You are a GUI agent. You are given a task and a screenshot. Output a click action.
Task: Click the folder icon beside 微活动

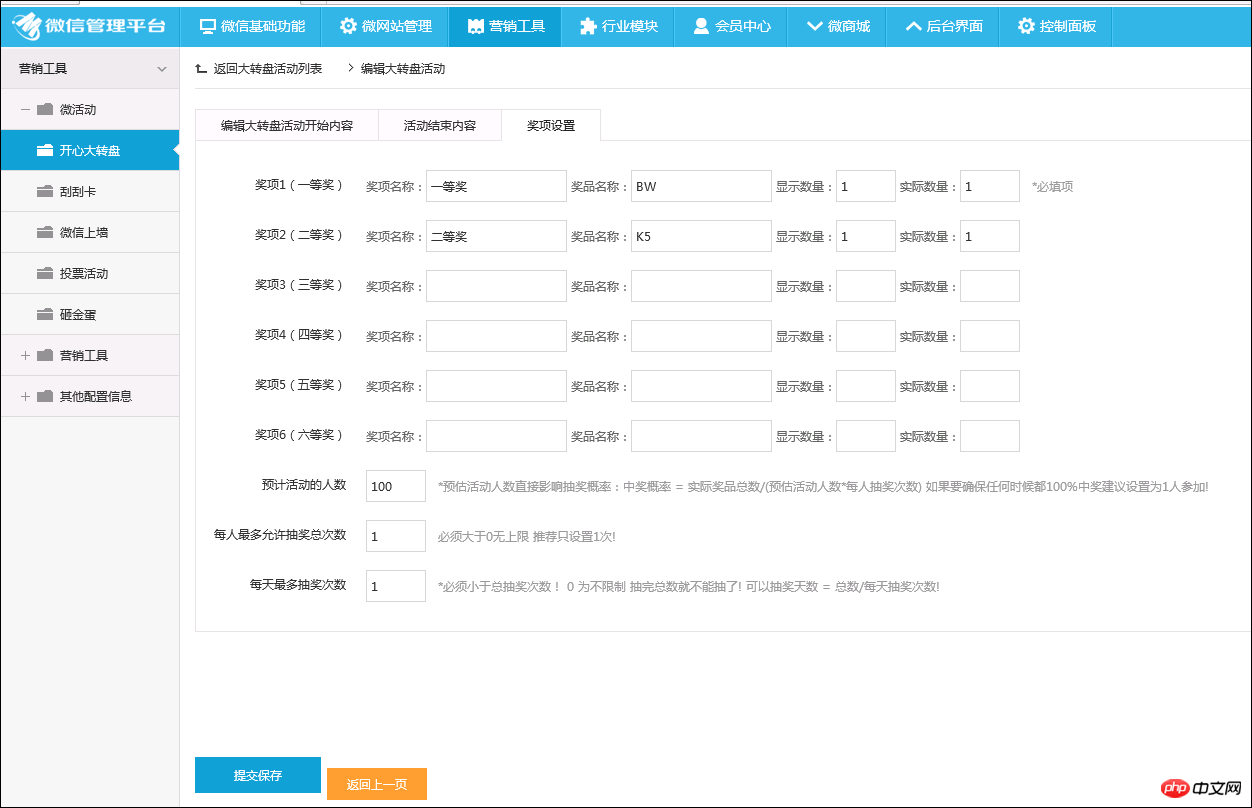click(x=45, y=109)
